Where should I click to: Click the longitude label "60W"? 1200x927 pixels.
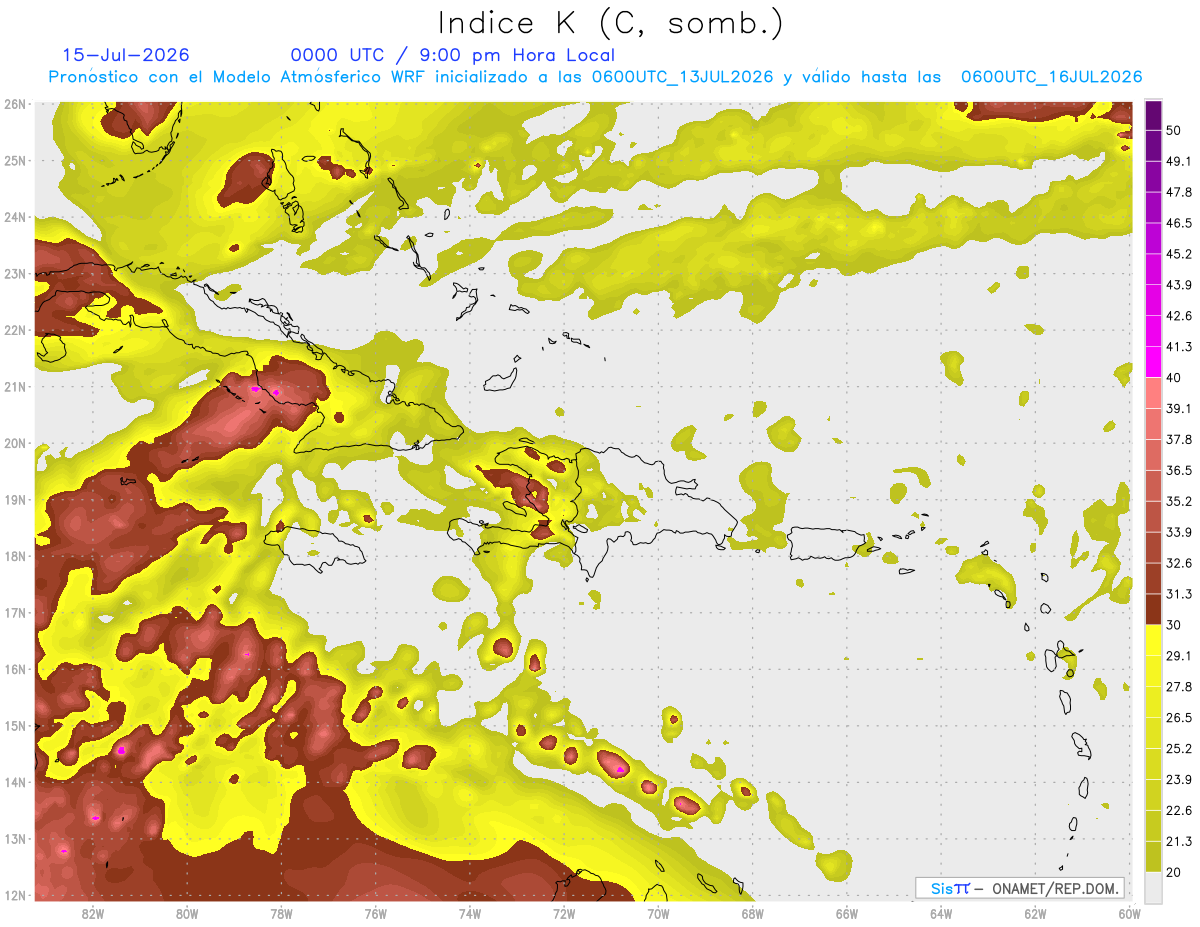click(1129, 913)
